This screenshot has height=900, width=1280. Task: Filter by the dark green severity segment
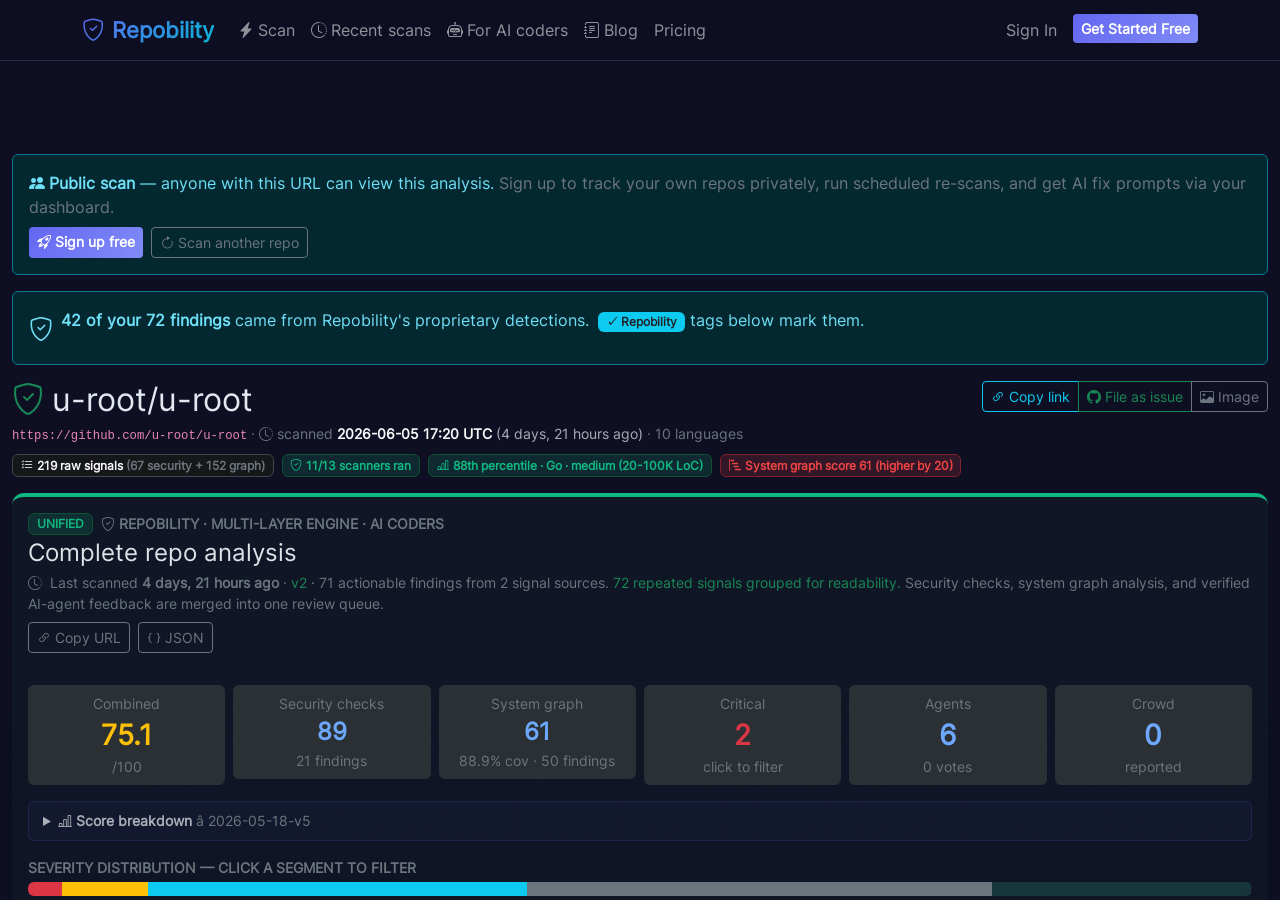[x=1122, y=889]
